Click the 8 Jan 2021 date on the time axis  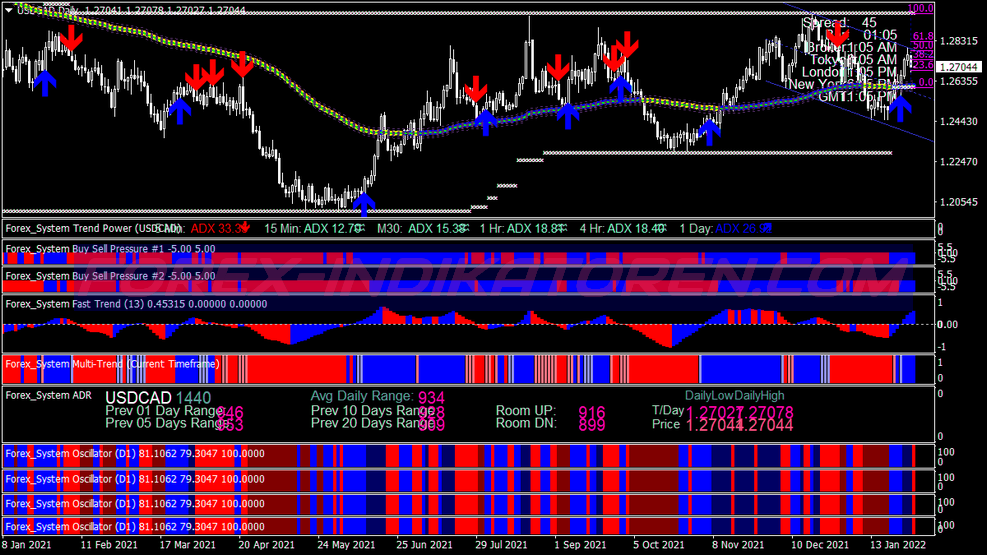(x=26, y=544)
